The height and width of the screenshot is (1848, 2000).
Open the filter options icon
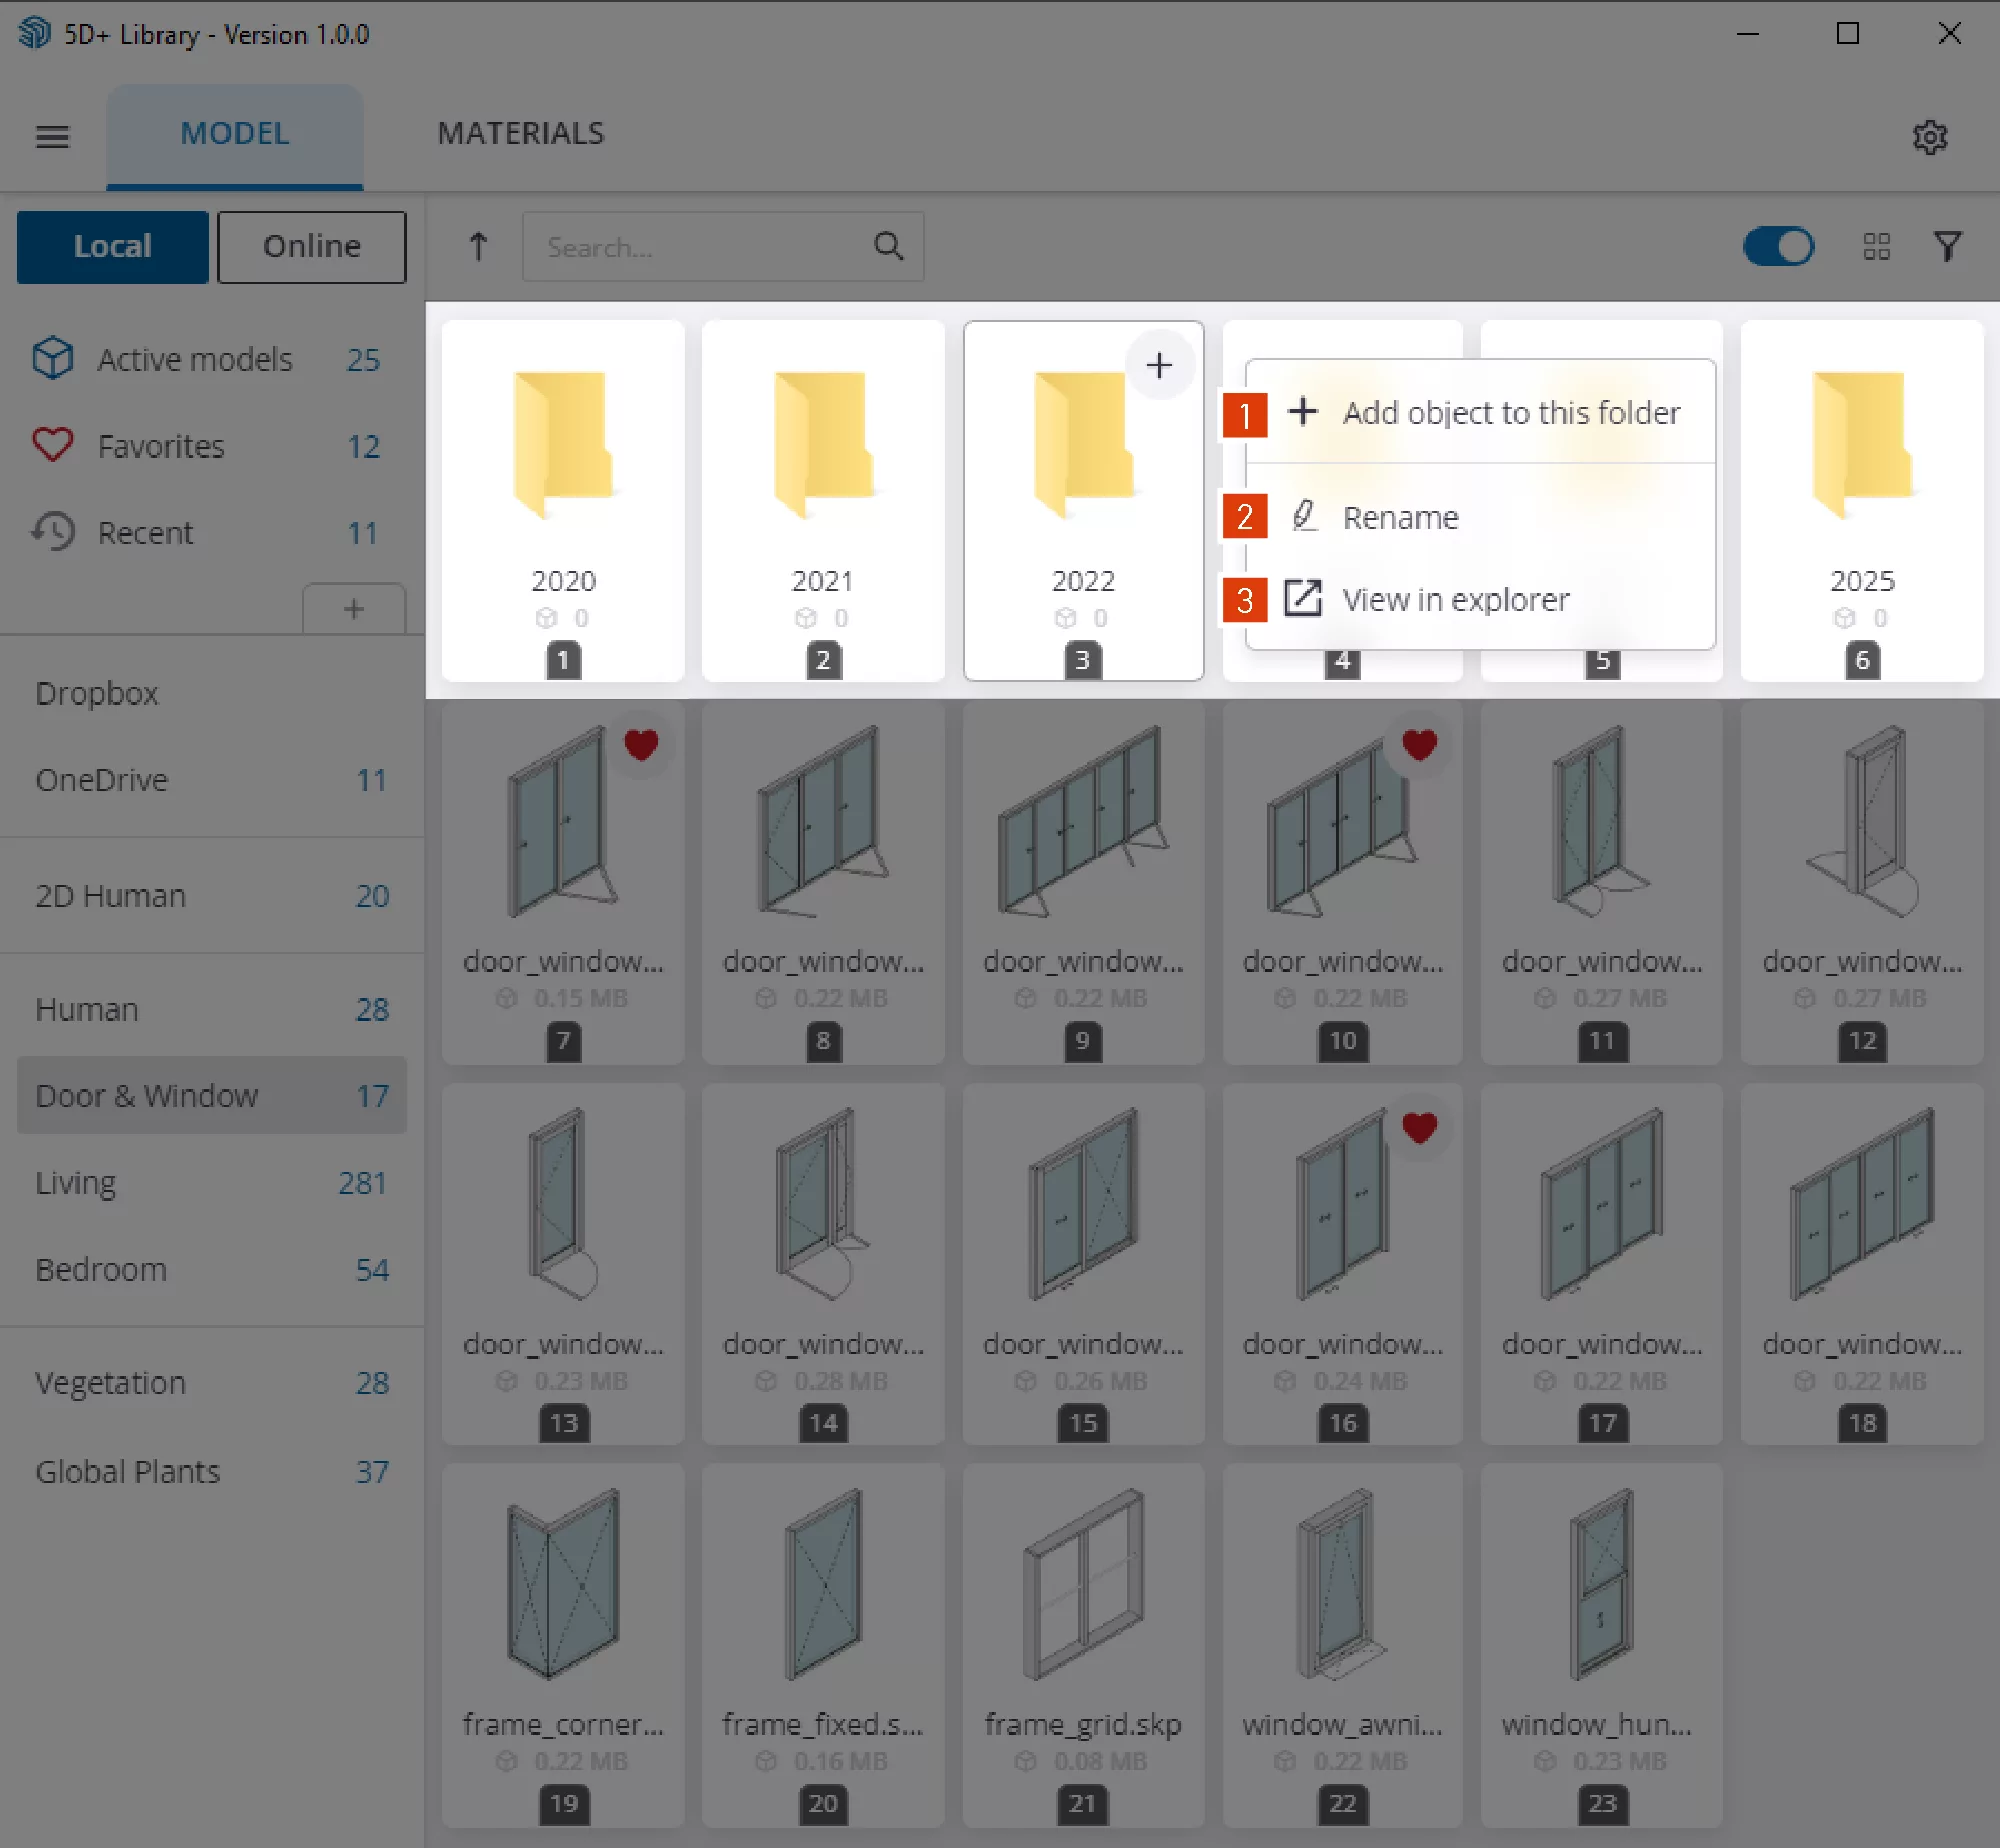tap(1947, 247)
